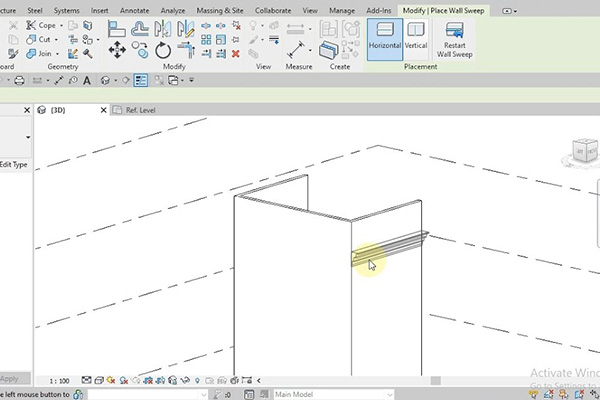Screen dimensions: 600x400
Task: Select Trim/Extend to Corner tool
Action: click(186, 50)
